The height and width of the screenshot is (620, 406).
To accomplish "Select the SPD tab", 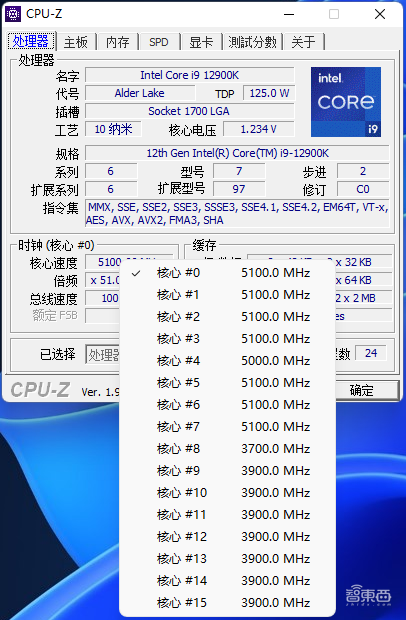I will pos(159,42).
